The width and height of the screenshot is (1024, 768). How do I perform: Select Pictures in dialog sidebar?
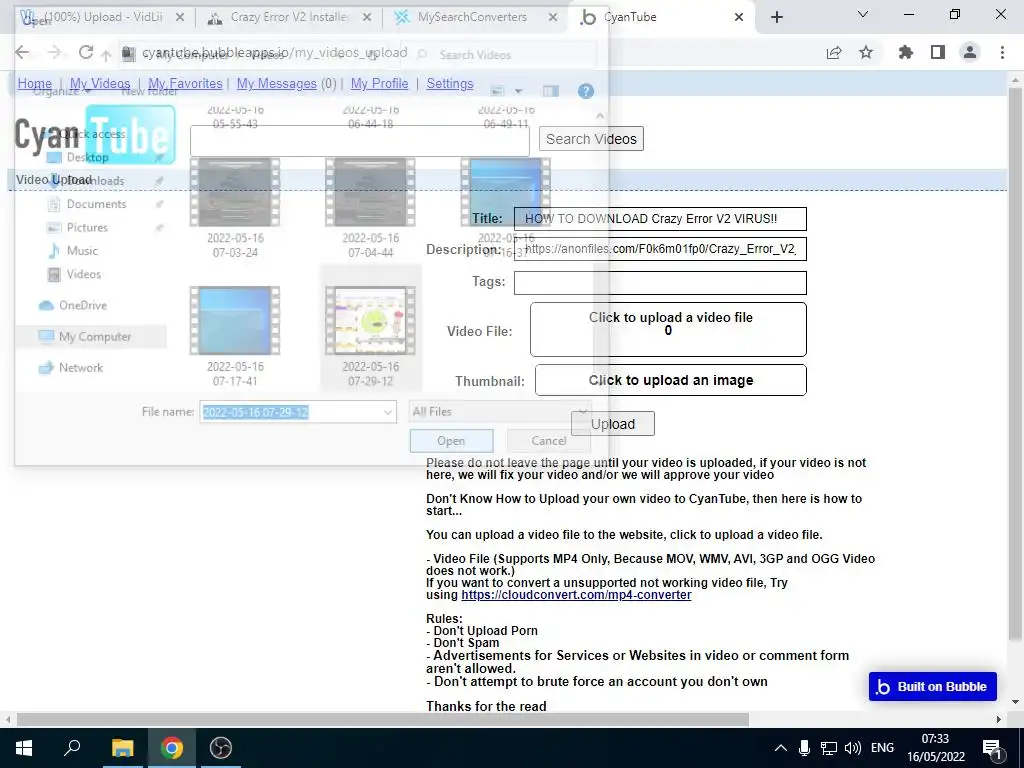[x=87, y=227]
